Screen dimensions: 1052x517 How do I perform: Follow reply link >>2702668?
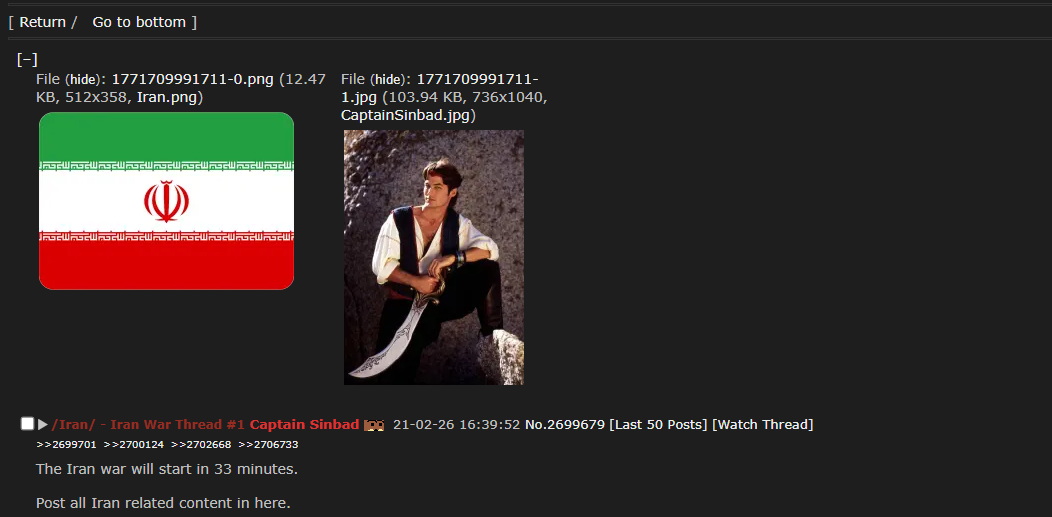(x=201, y=445)
